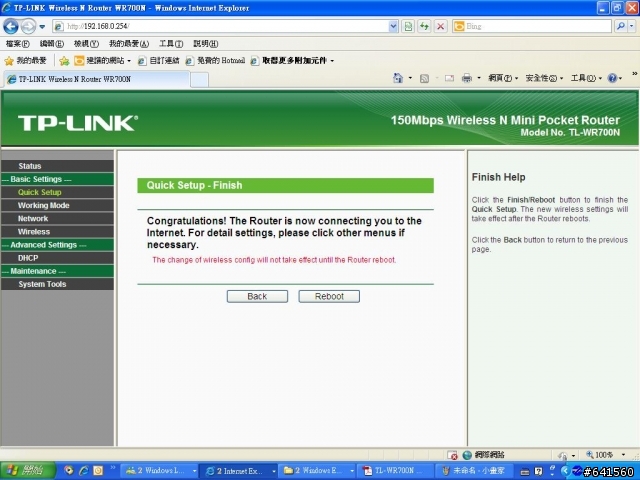The width and height of the screenshot is (640, 480).
Task: Open the 我的最愛(A) menu
Action: 129,44
